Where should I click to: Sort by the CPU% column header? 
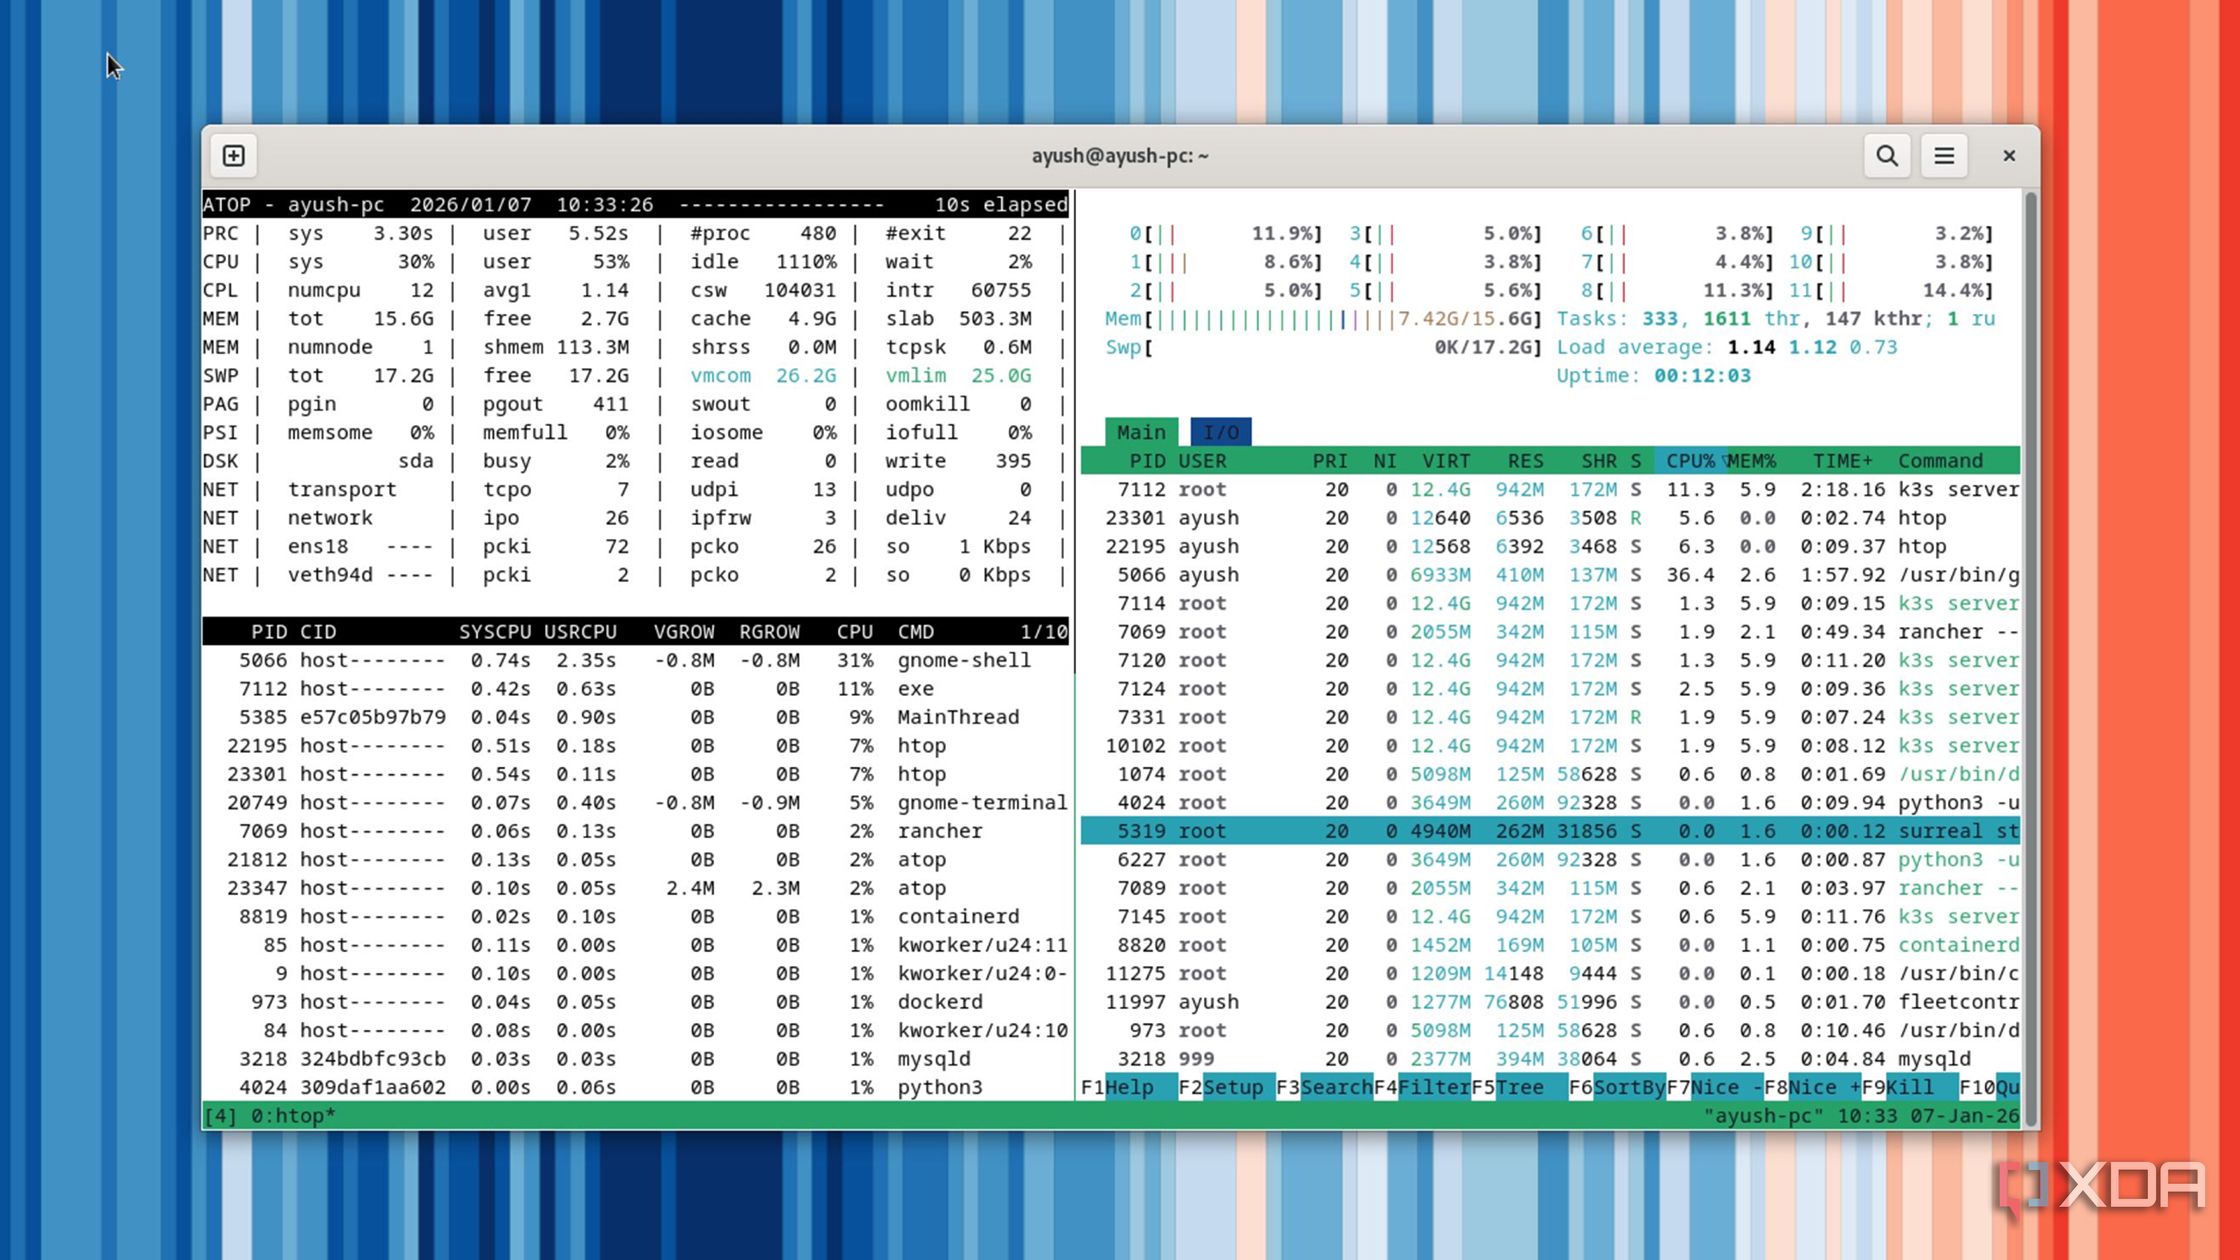1690,461
